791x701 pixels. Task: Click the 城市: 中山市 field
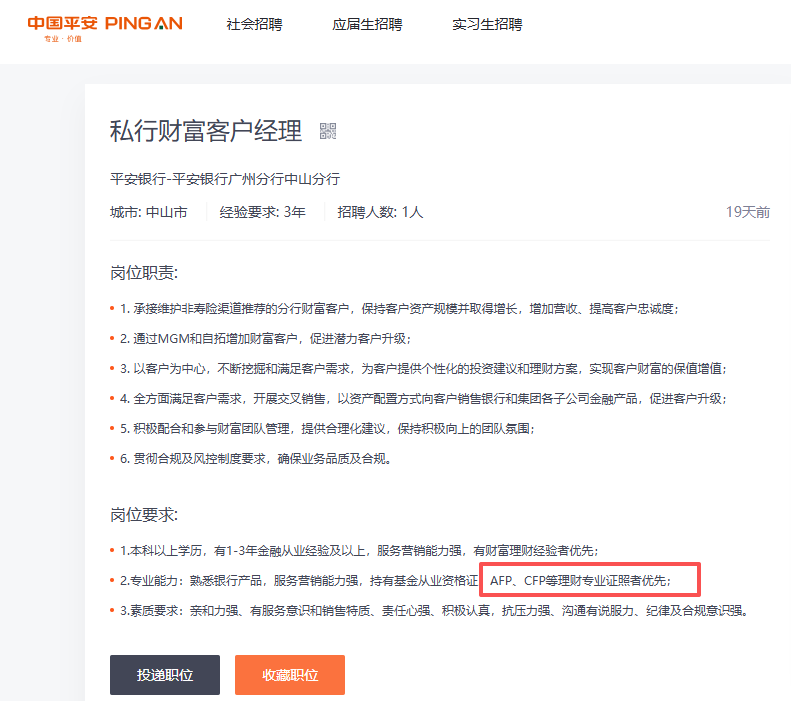(148, 212)
